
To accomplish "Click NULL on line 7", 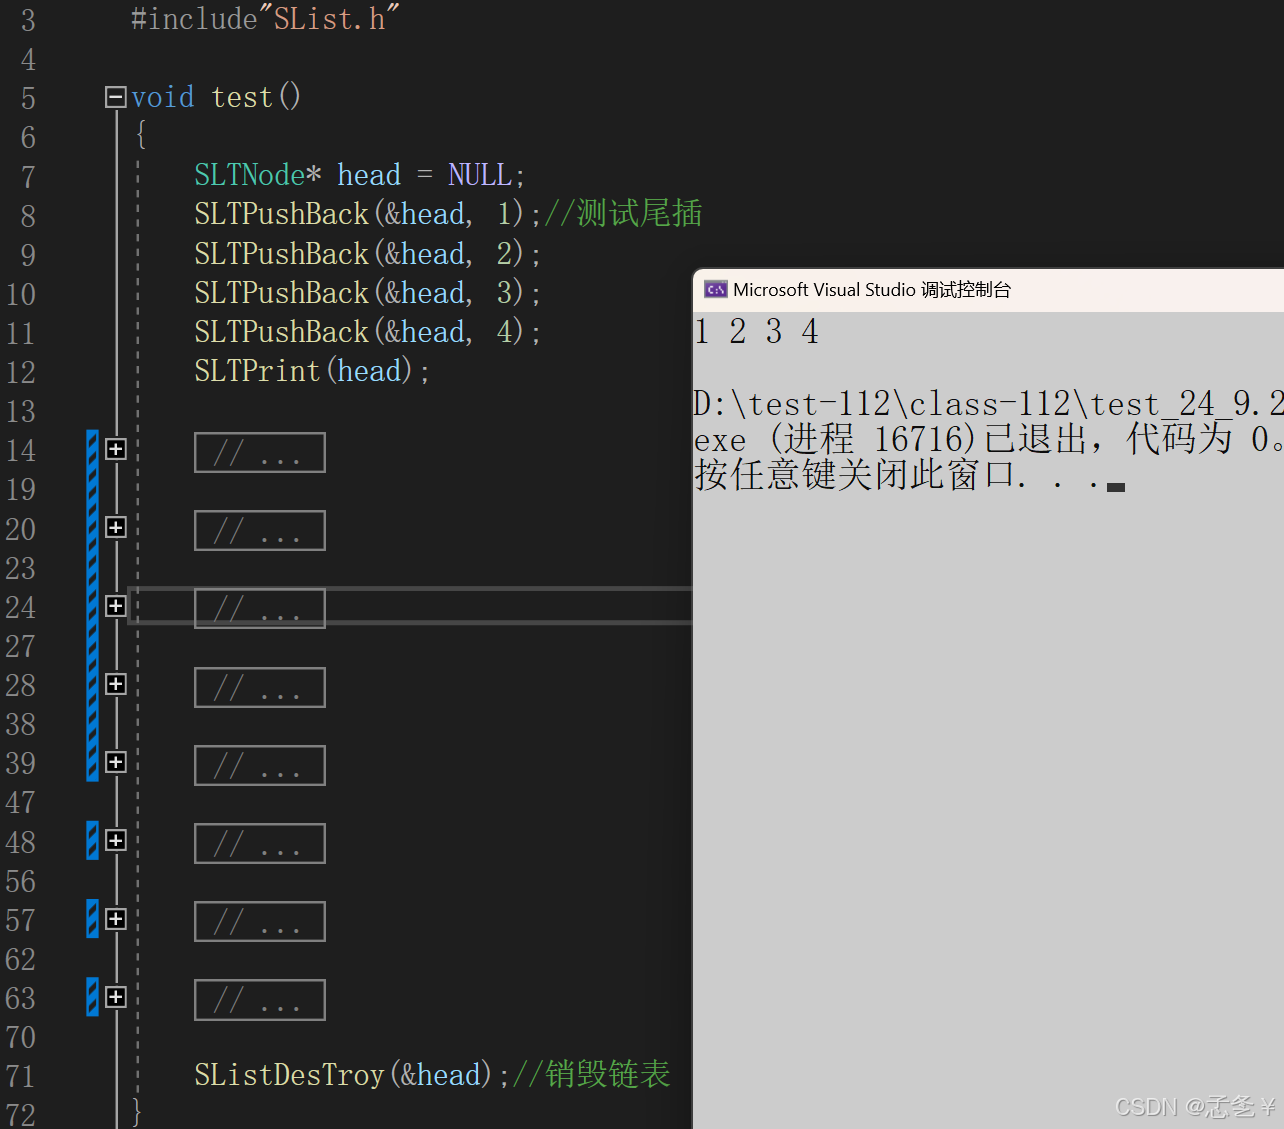I will [480, 175].
